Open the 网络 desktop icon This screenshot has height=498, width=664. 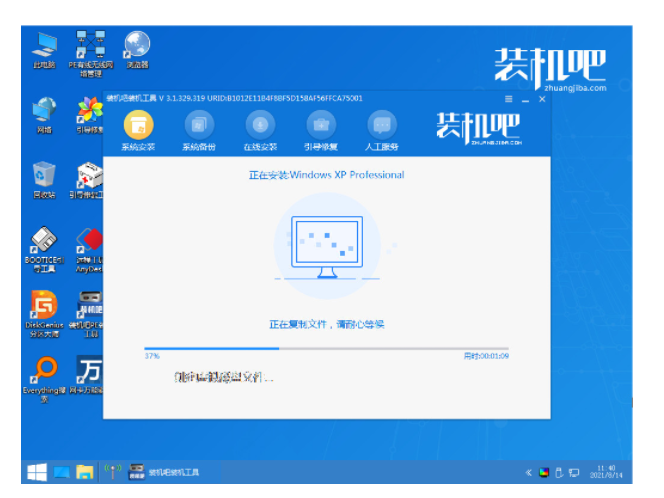pyautogui.click(x=44, y=115)
